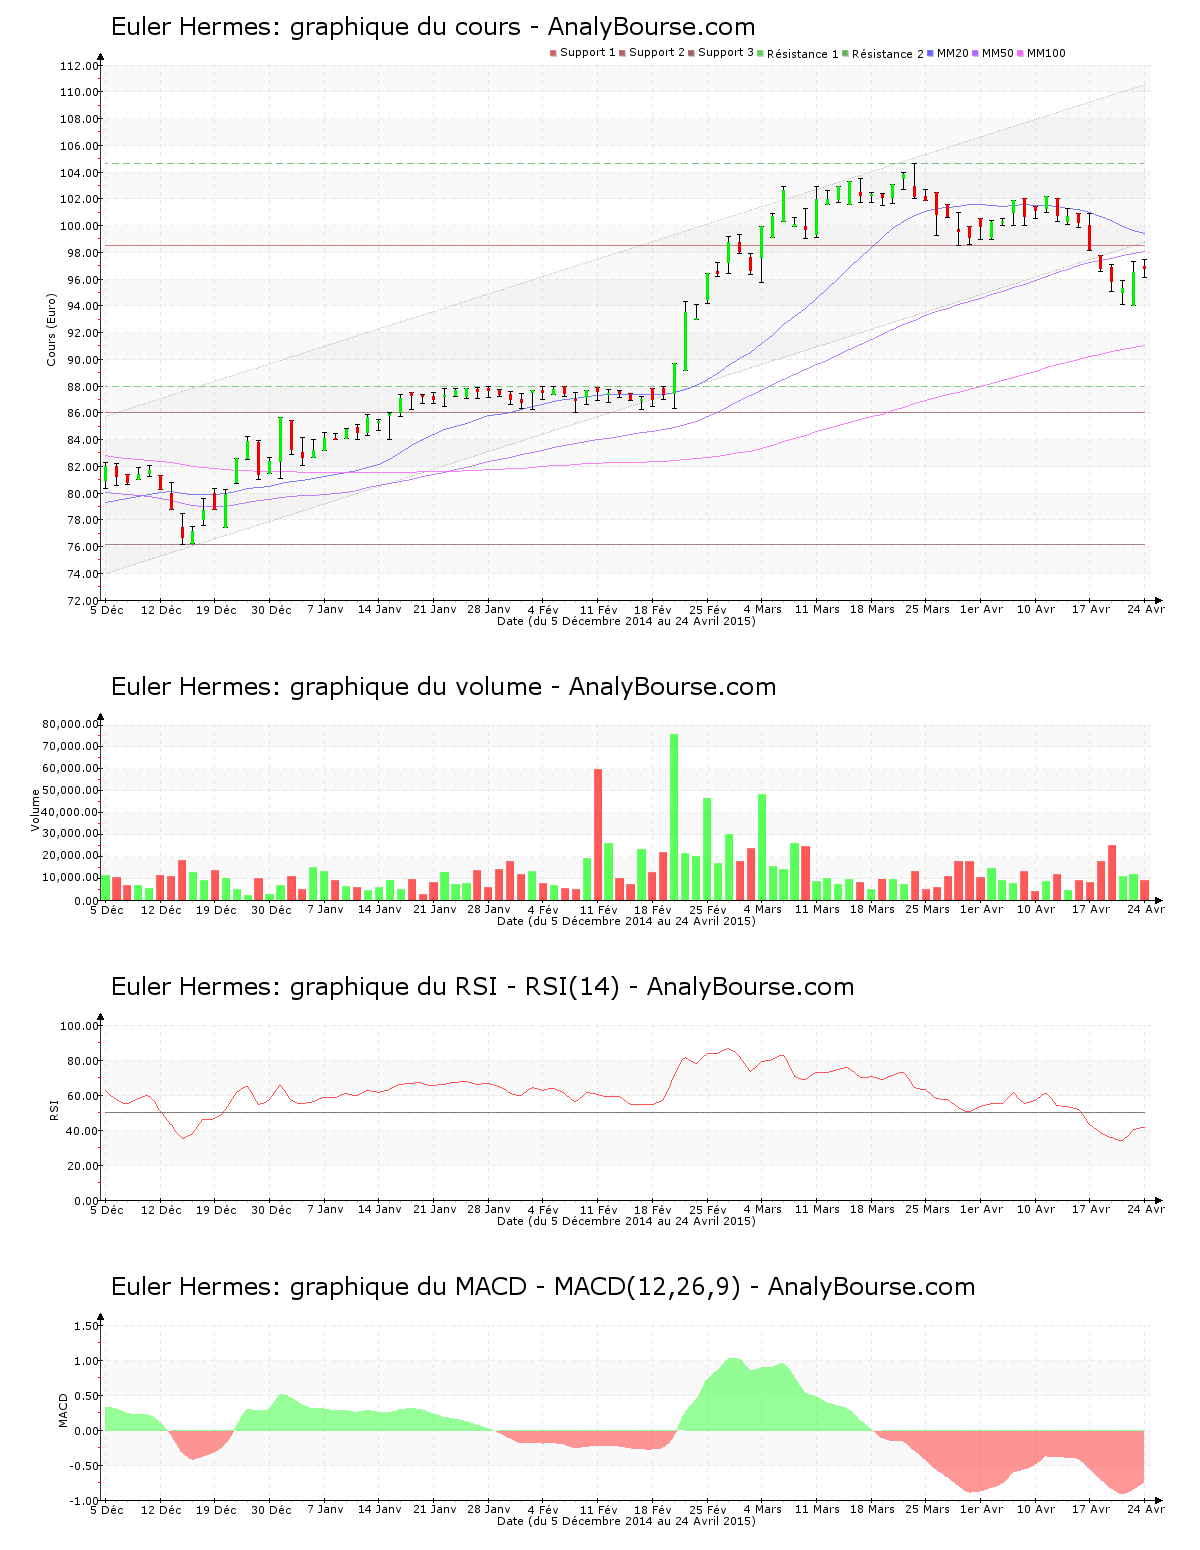Click the 'graphique du cours' chart title
The image size is (1200, 1550).
(433, 27)
